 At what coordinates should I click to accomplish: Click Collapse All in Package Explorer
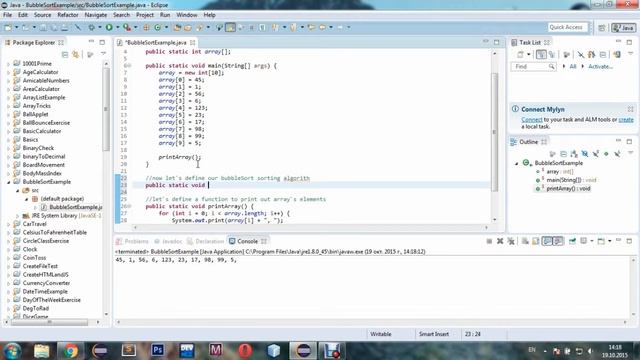click(x=64, y=54)
